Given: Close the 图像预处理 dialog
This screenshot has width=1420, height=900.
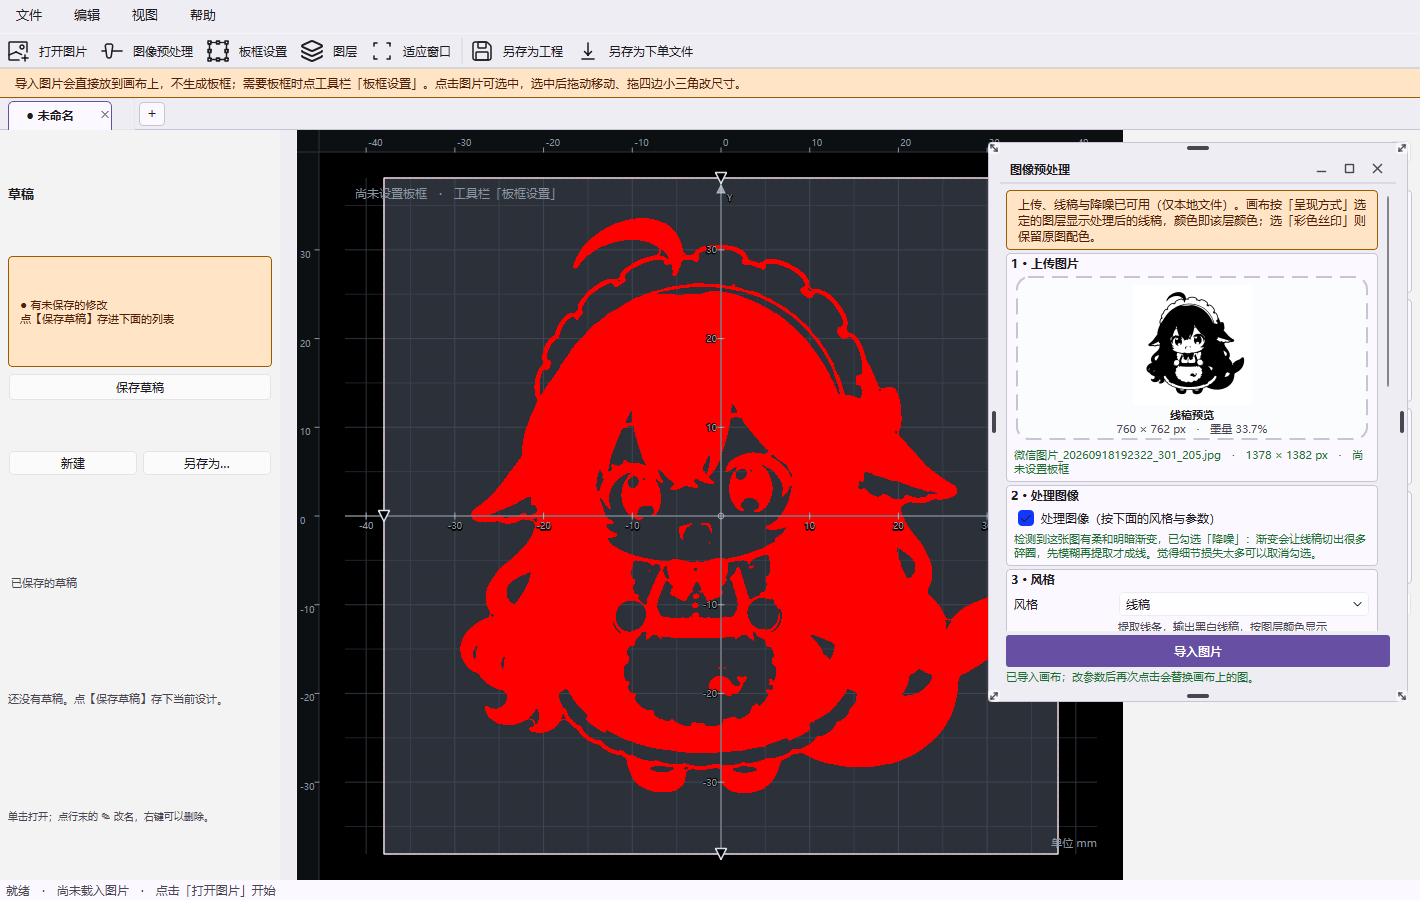Looking at the screenshot, I should (1377, 169).
